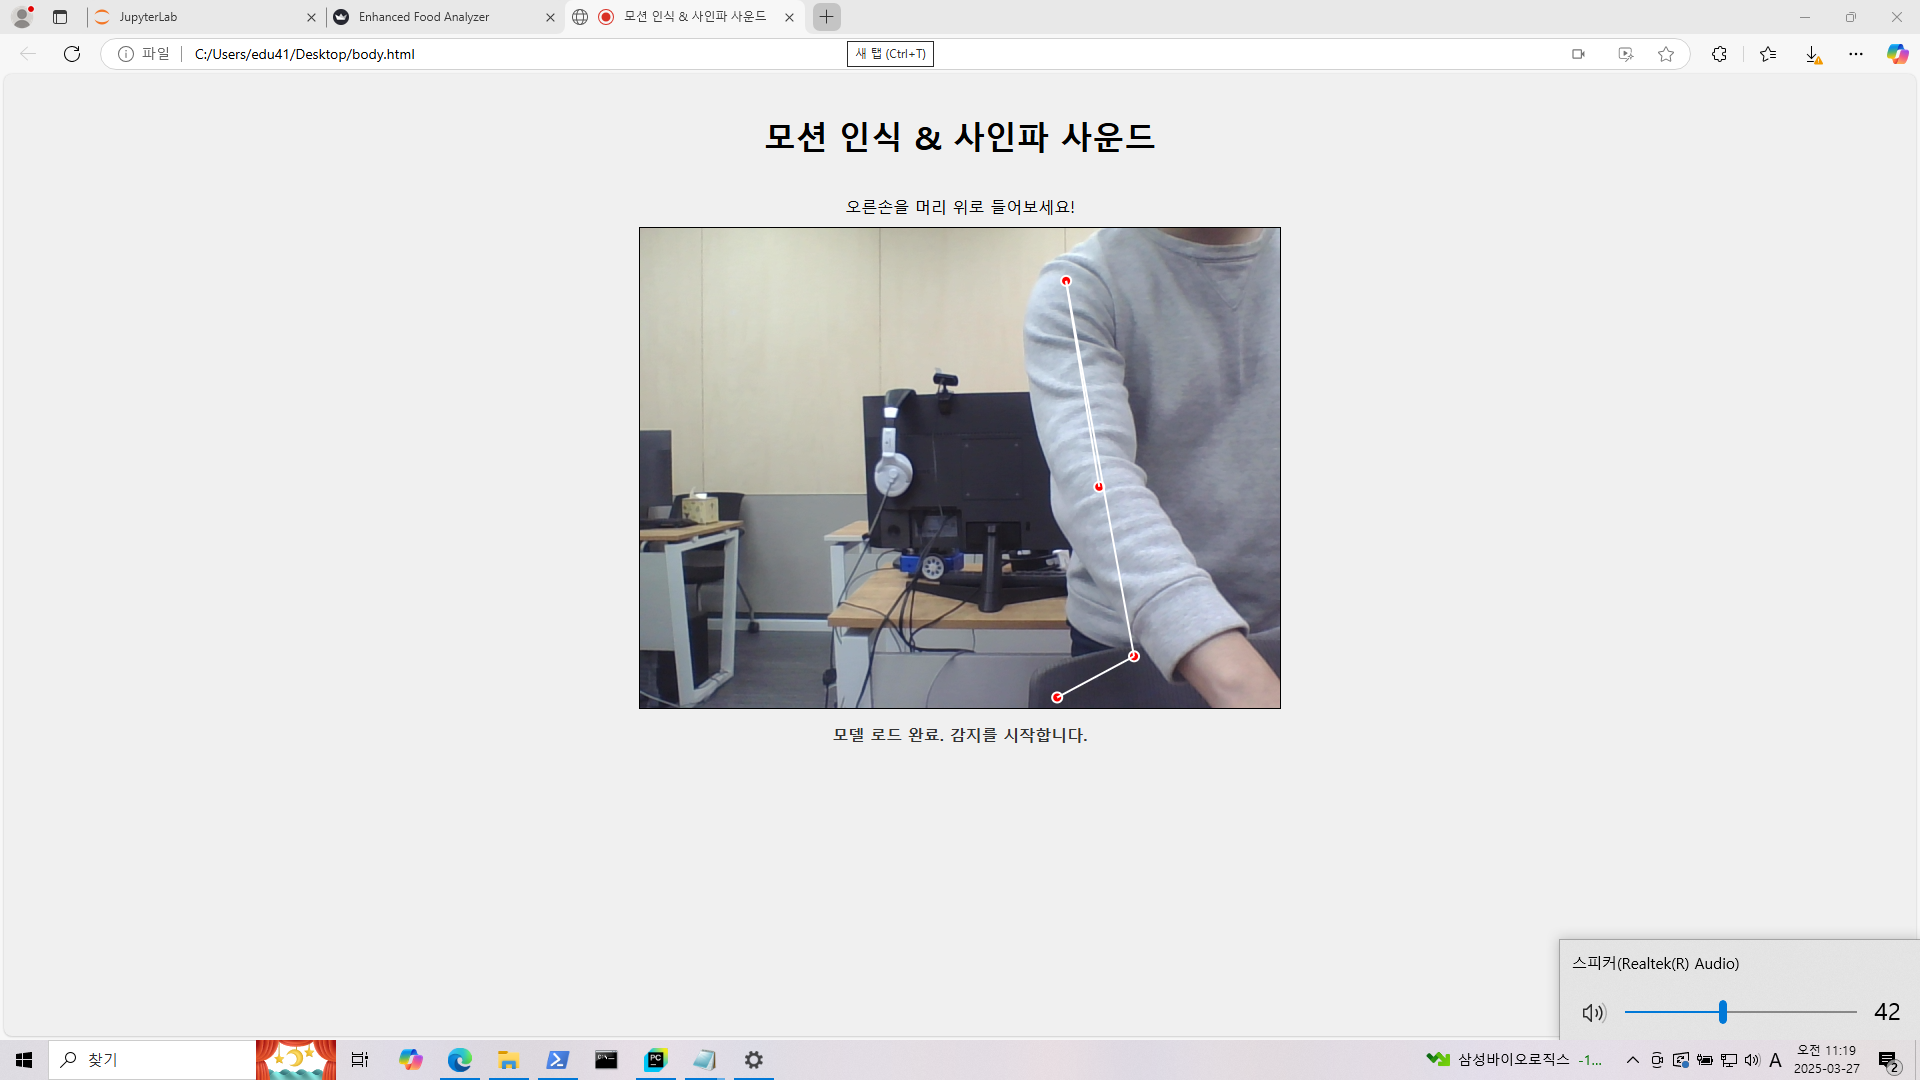Screen dimensions: 1920x1080
Task: Toggle the input language indicator A
Action: pos(1775,1060)
